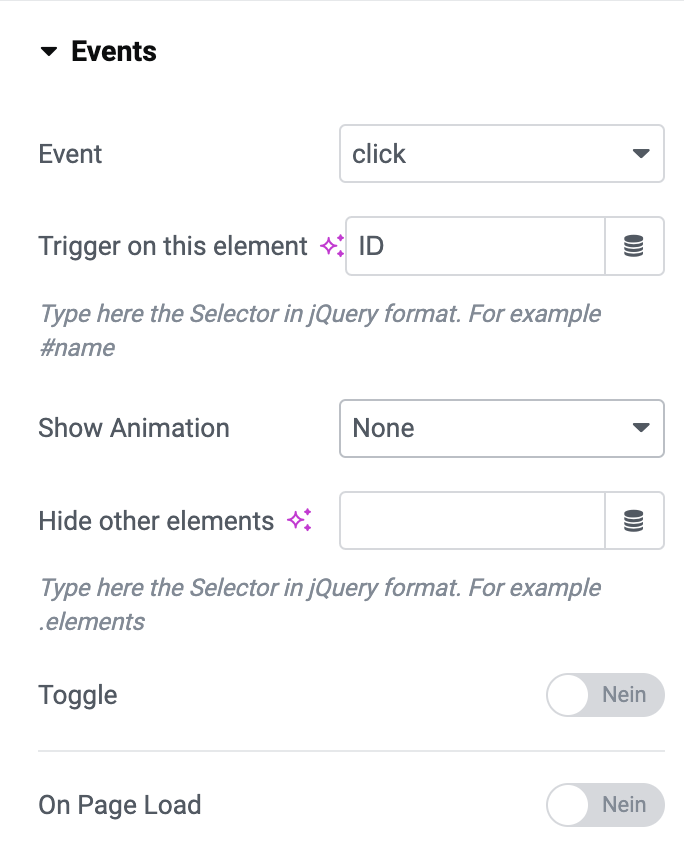Click the AI sparkle icon beside Hide other elements
The height and width of the screenshot is (858, 684).
[299, 520]
